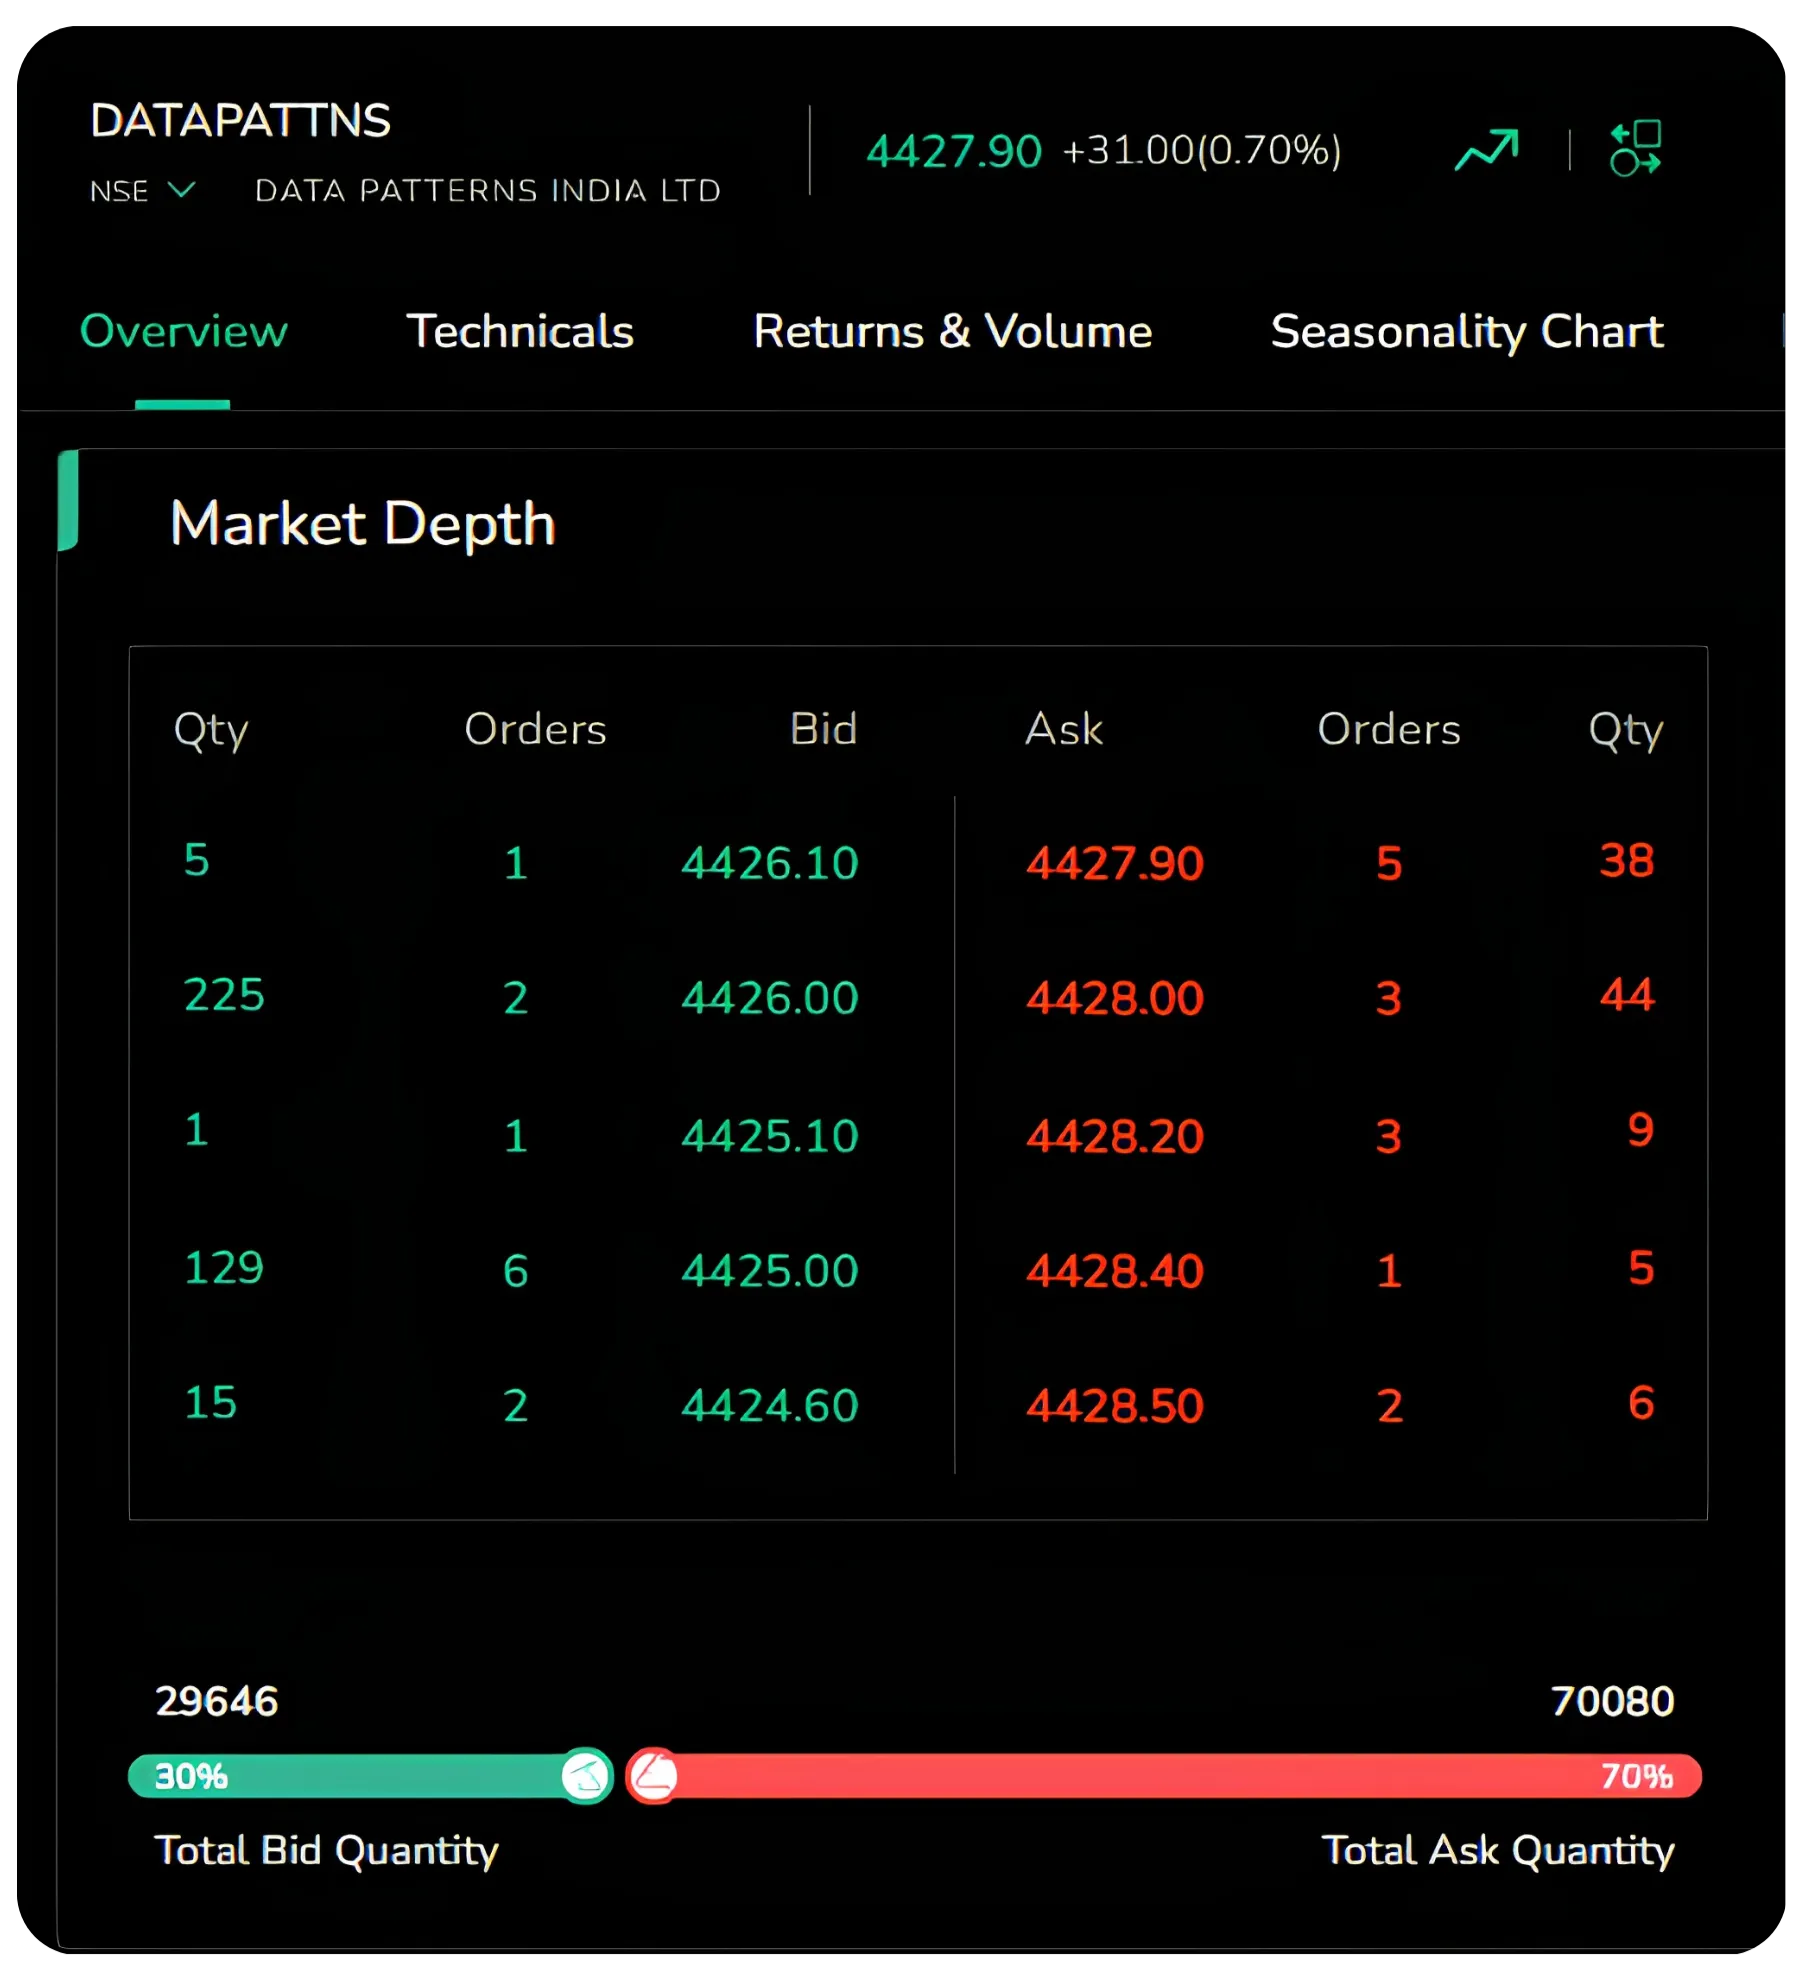The image size is (1804, 1976).
Task: Click bid quantity 129
Action: pyautogui.click(x=224, y=1267)
